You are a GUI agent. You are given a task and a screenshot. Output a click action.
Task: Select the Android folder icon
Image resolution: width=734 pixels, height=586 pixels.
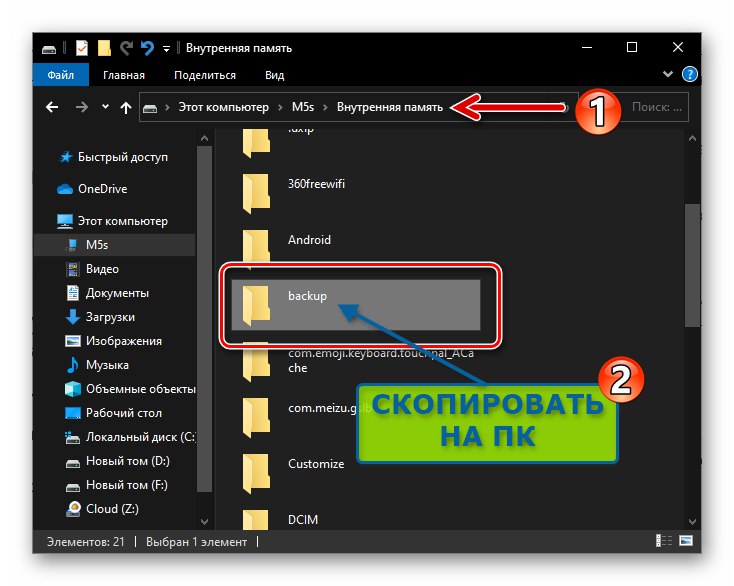point(256,249)
